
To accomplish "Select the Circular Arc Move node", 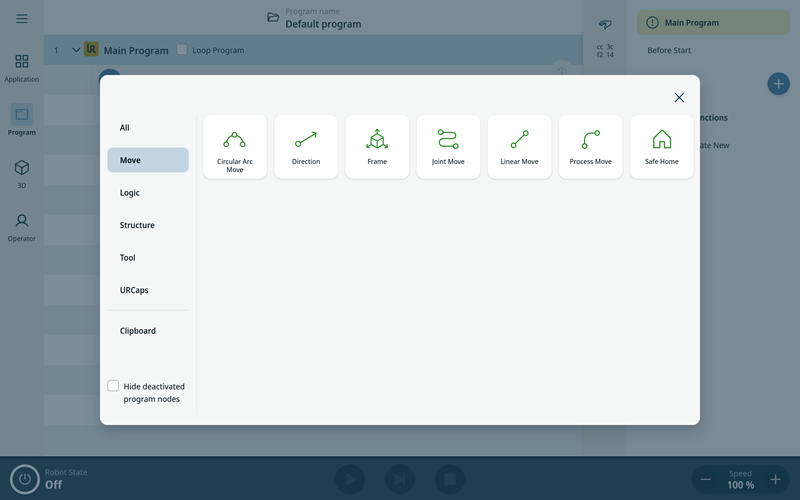I will point(235,147).
